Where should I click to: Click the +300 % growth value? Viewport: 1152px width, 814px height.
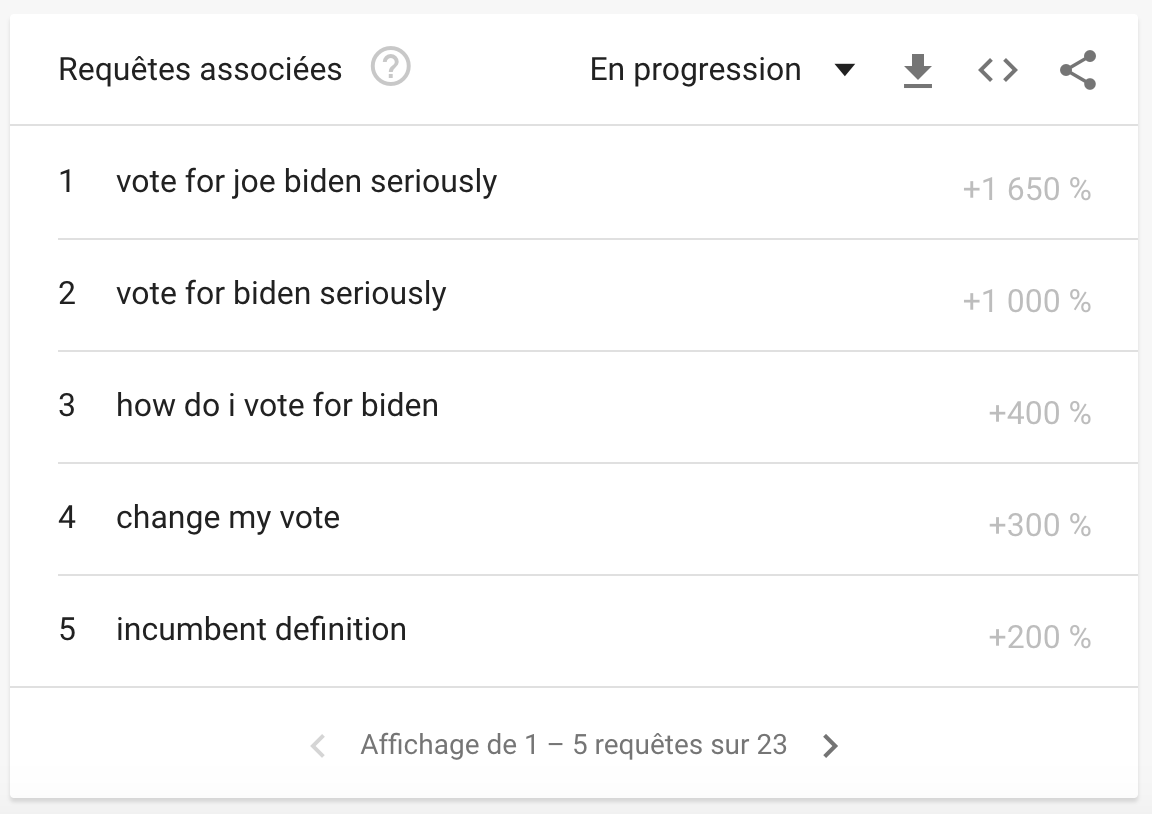click(x=1039, y=525)
